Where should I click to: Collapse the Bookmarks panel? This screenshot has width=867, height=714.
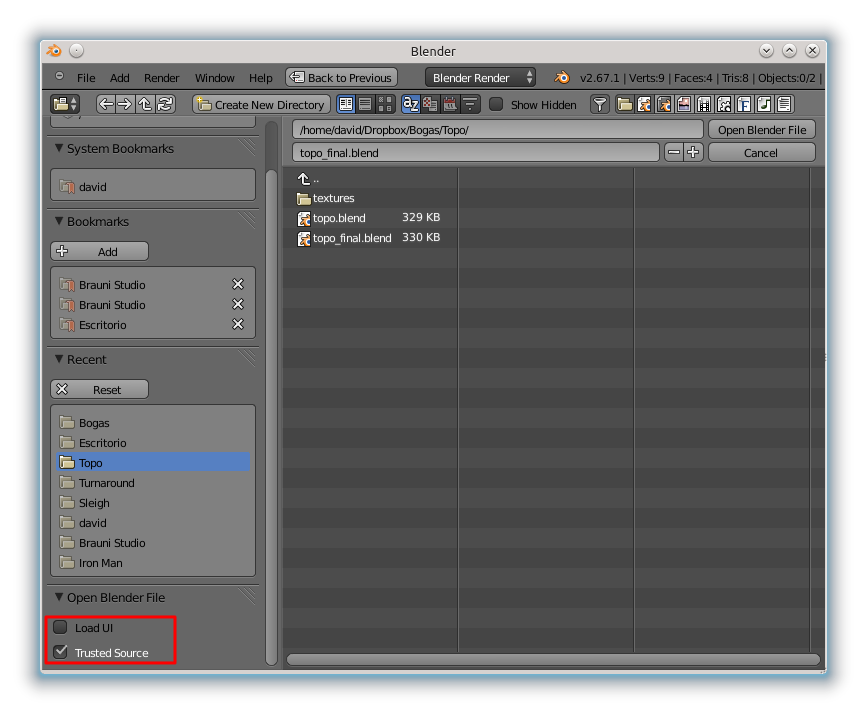59,221
